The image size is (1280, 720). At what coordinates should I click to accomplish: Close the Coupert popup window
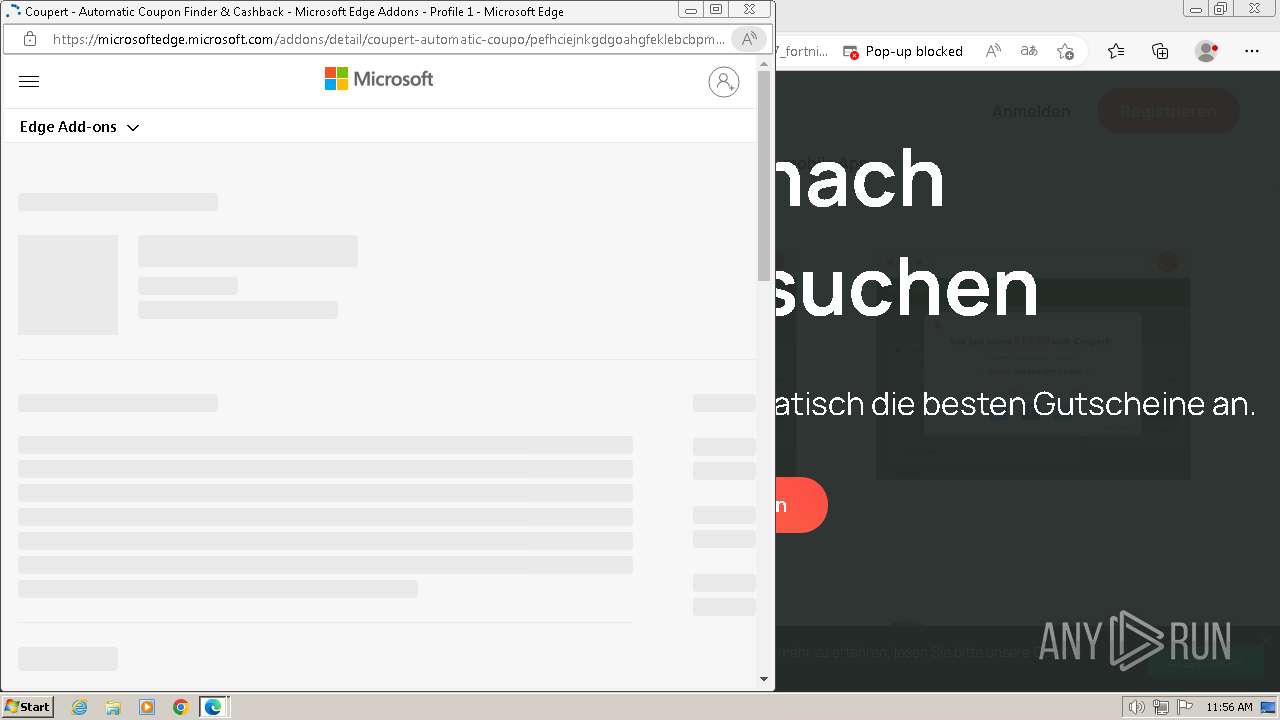point(749,9)
